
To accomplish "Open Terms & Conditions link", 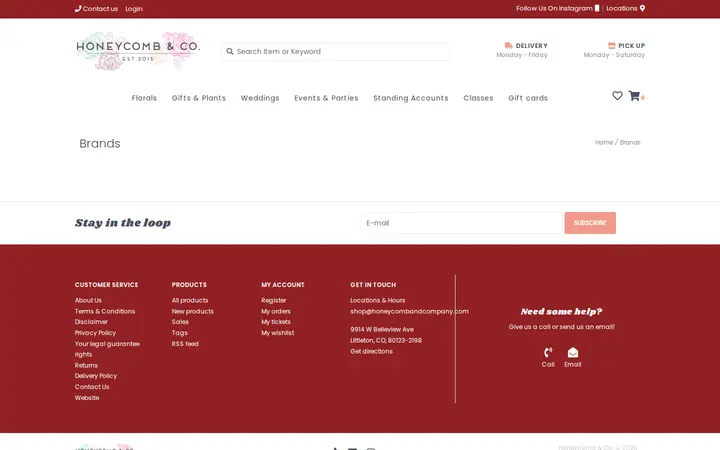I will click(105, 311).
